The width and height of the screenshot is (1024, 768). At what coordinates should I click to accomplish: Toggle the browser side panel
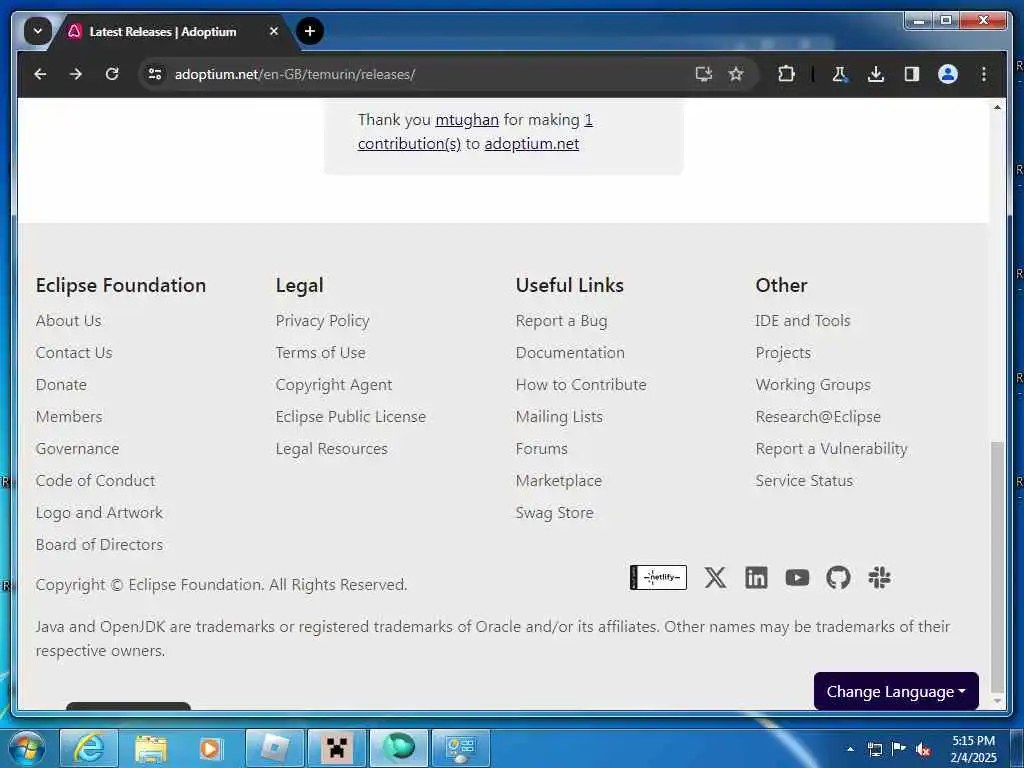tap(912, 74)
